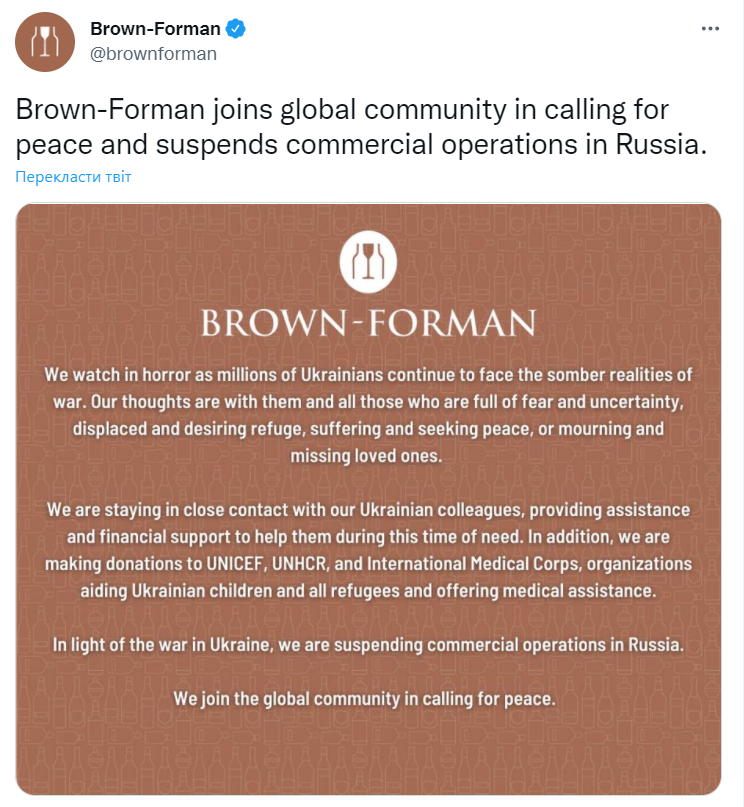Click 'missing loved ones.' line in the image
Image resolution: width=744 pixels, height=807 pixels.
[x=365, y=454]
